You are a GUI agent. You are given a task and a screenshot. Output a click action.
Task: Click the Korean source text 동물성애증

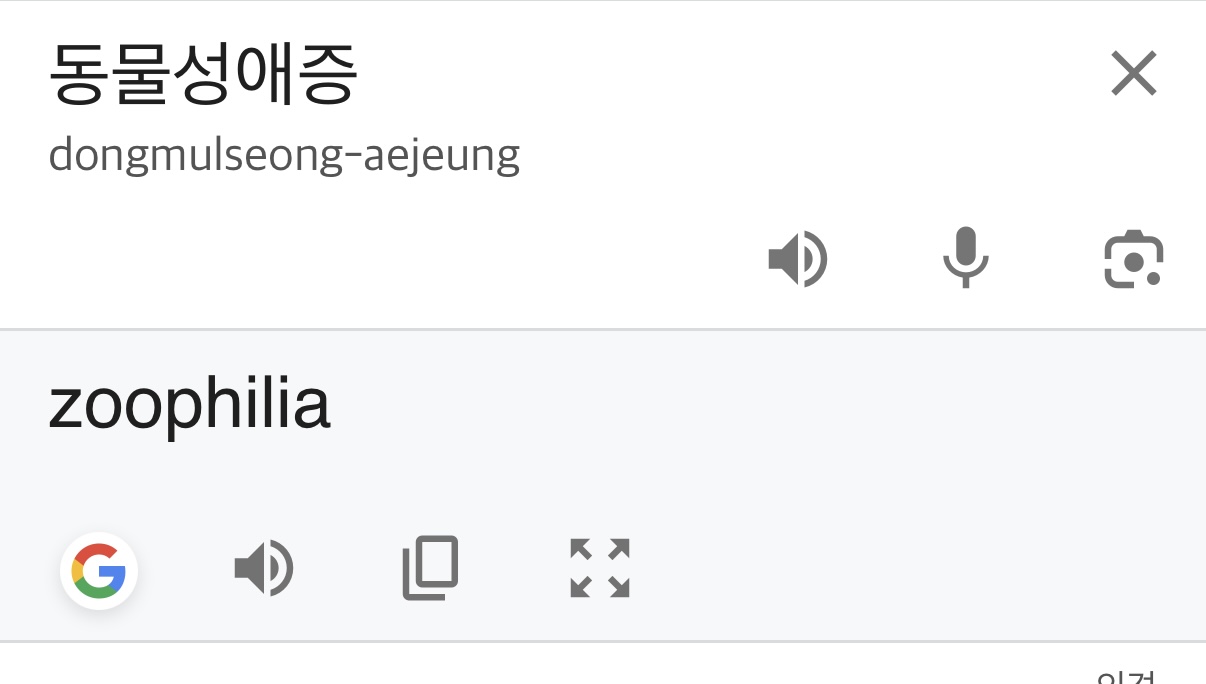point(202,75)
